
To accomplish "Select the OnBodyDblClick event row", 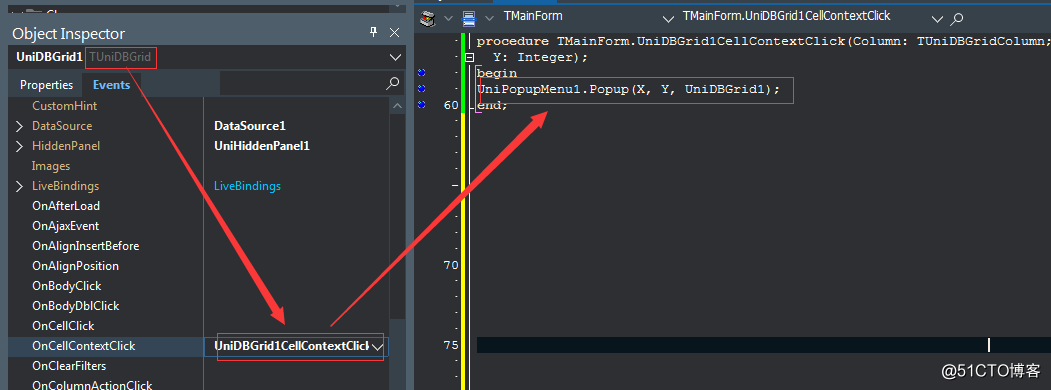I will click(198, 306).
